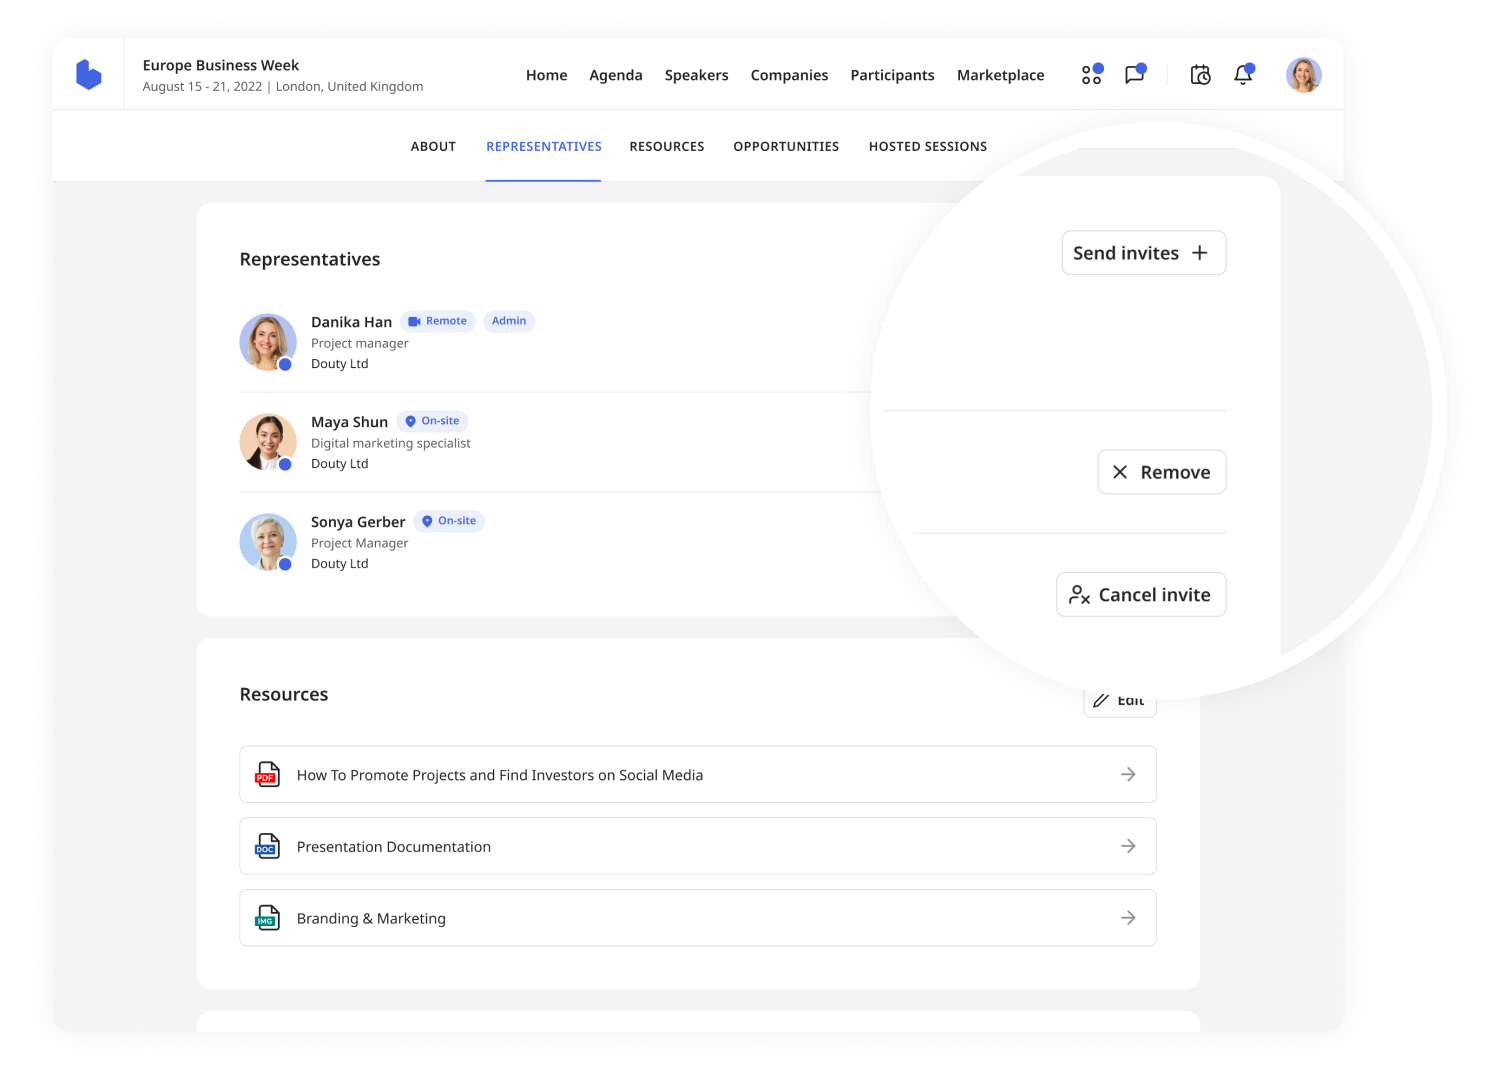This screenshot has width=1500, height=1070.
Task: Click the Remove button
Action: tap(1162, 472)
